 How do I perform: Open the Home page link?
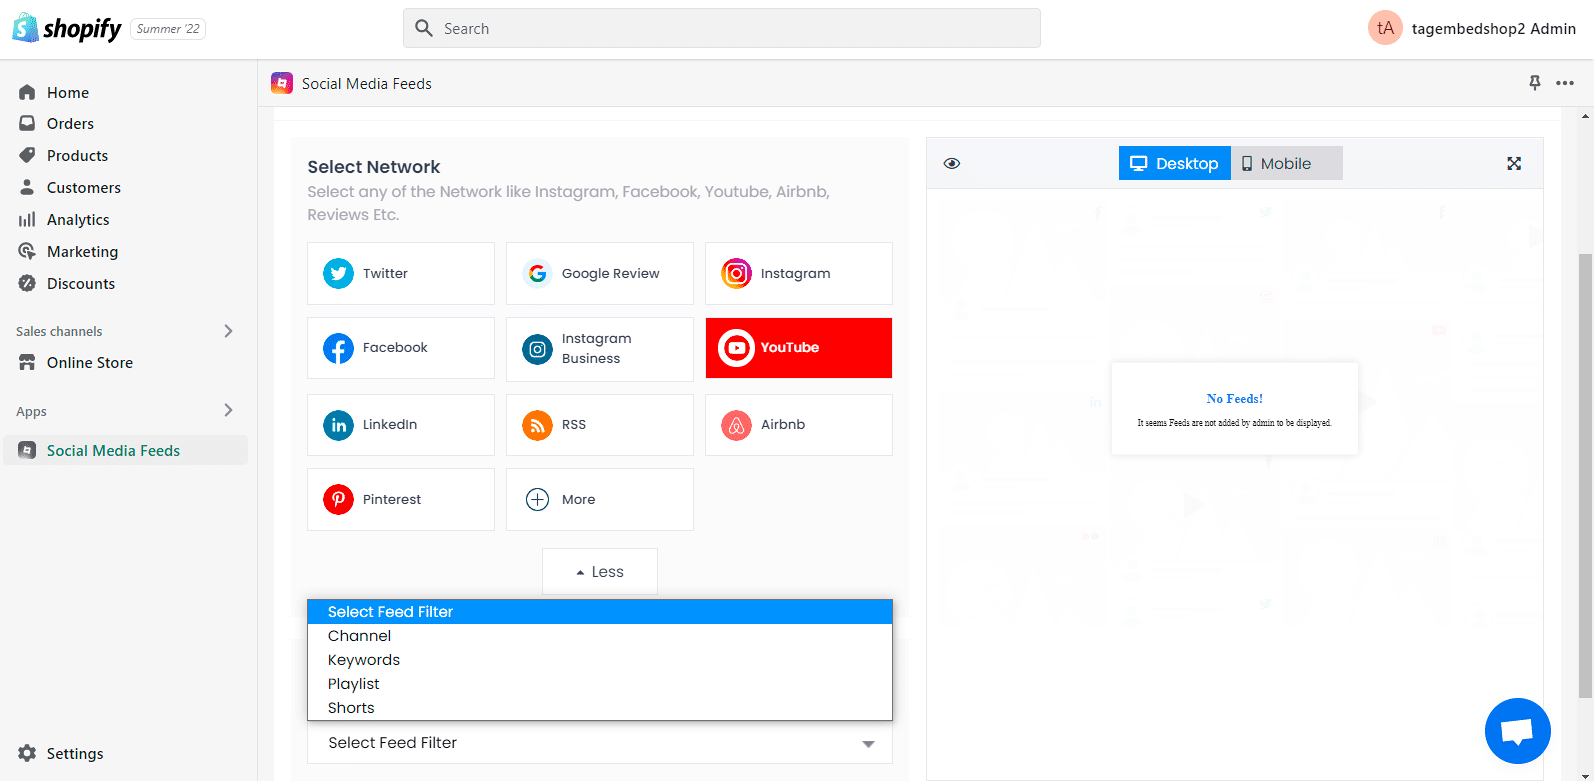[x=68, y=92]
